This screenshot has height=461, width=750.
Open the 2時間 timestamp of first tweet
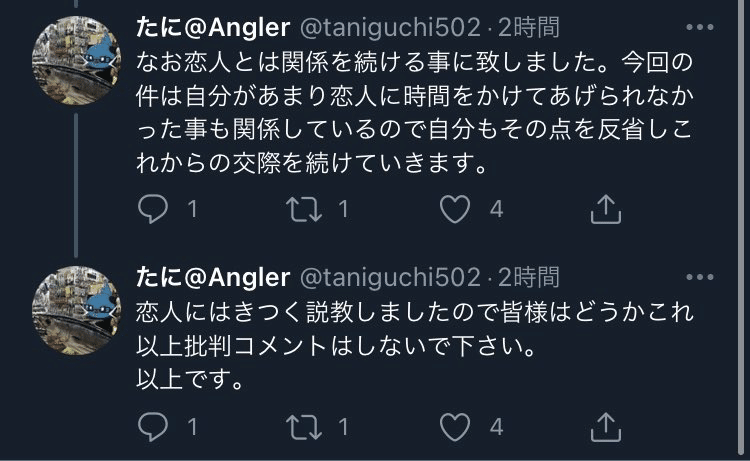[x=529, y=27]
